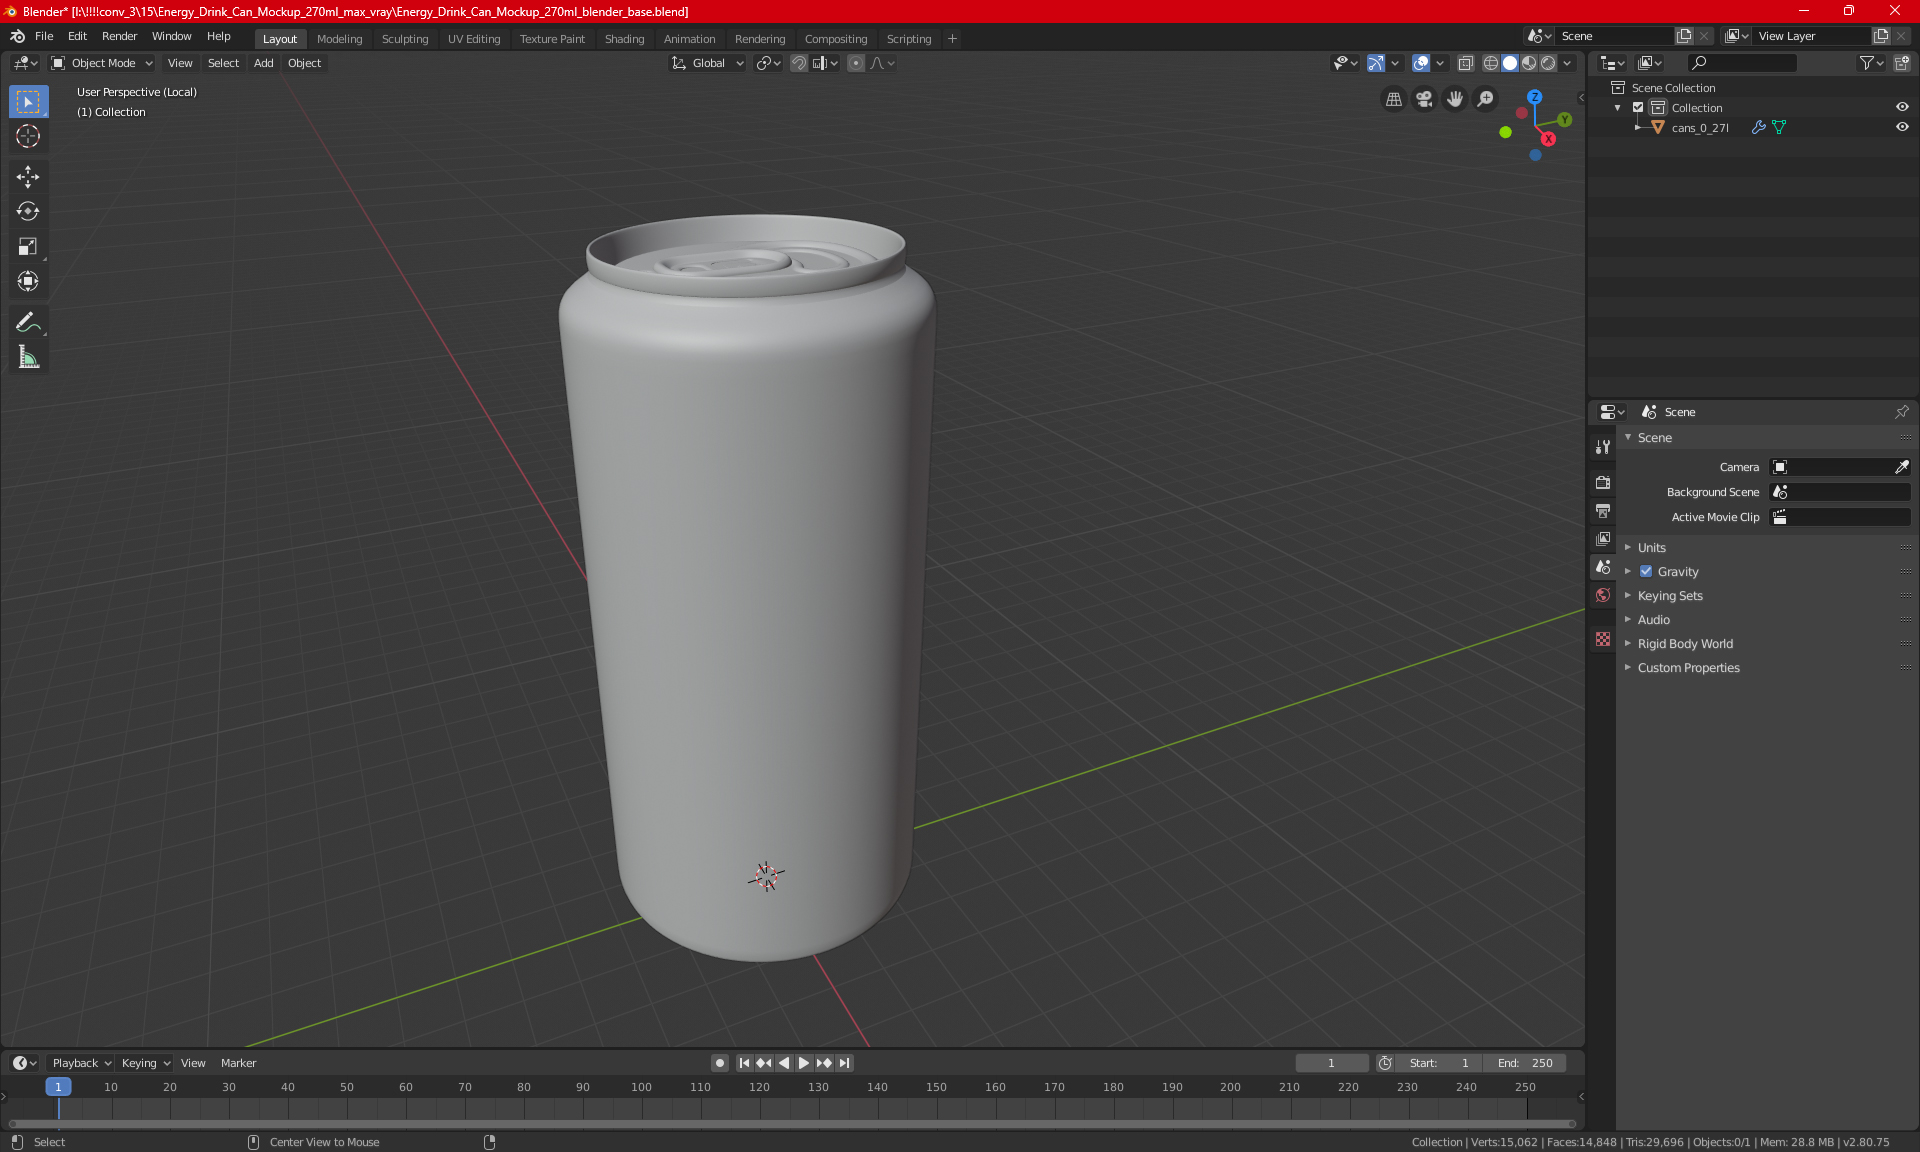Uncheck the Gravity checkbox
1920x1152 pixels.
coord(1646,572)
